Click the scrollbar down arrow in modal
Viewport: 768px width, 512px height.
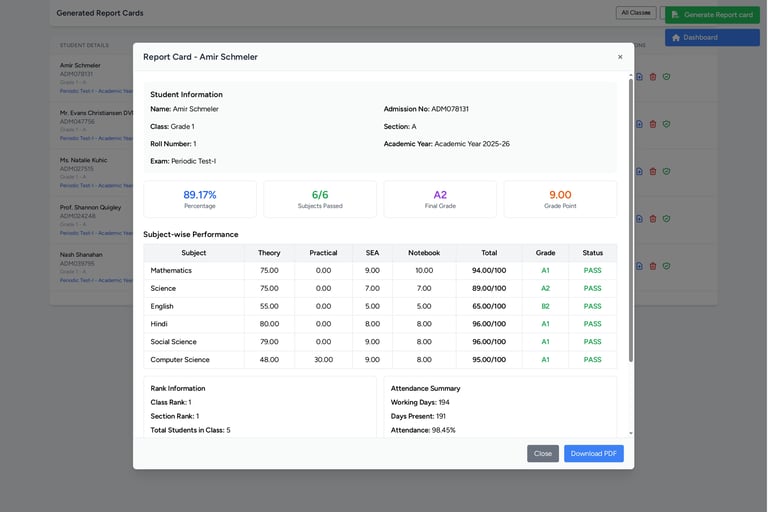tap(631, 433)
